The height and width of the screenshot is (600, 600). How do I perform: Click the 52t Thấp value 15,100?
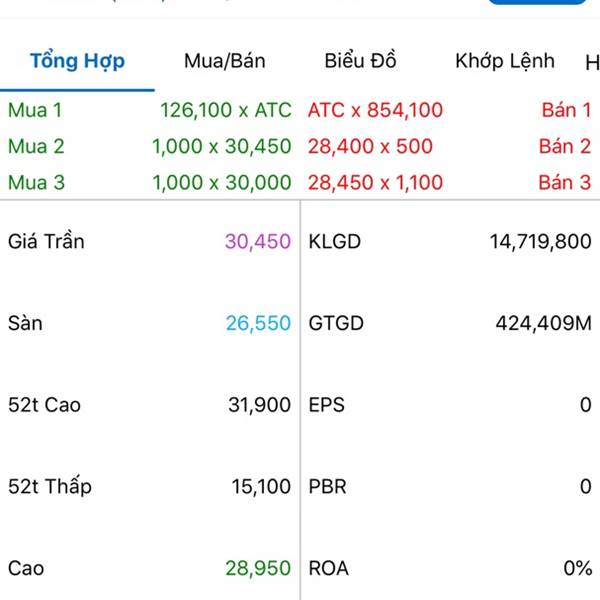click(x=258, y=487)
